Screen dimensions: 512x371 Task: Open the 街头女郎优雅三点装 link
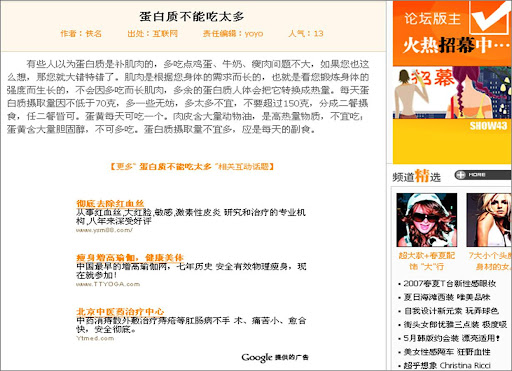click(x=455, y=324)
